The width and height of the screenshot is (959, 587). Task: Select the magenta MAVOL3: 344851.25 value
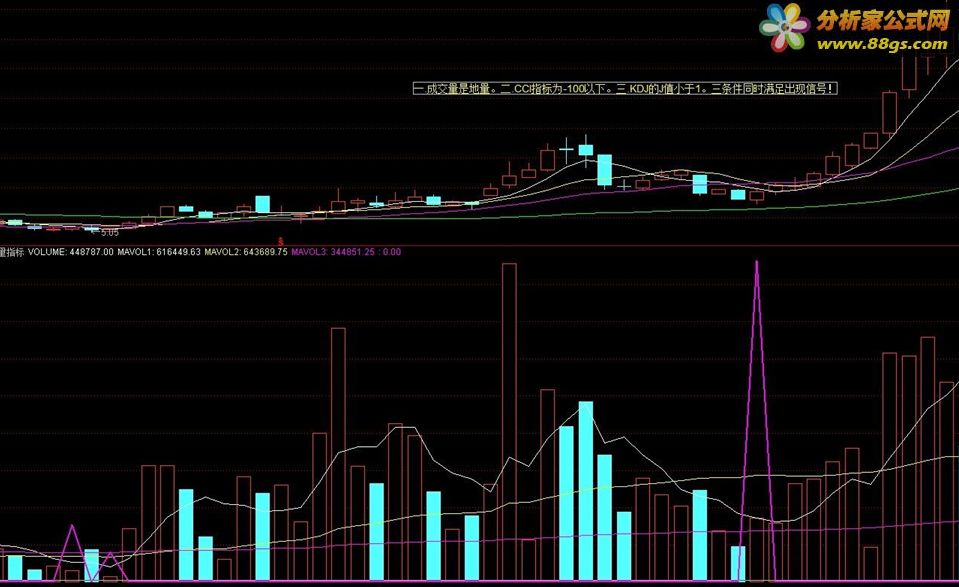(333, 252)
